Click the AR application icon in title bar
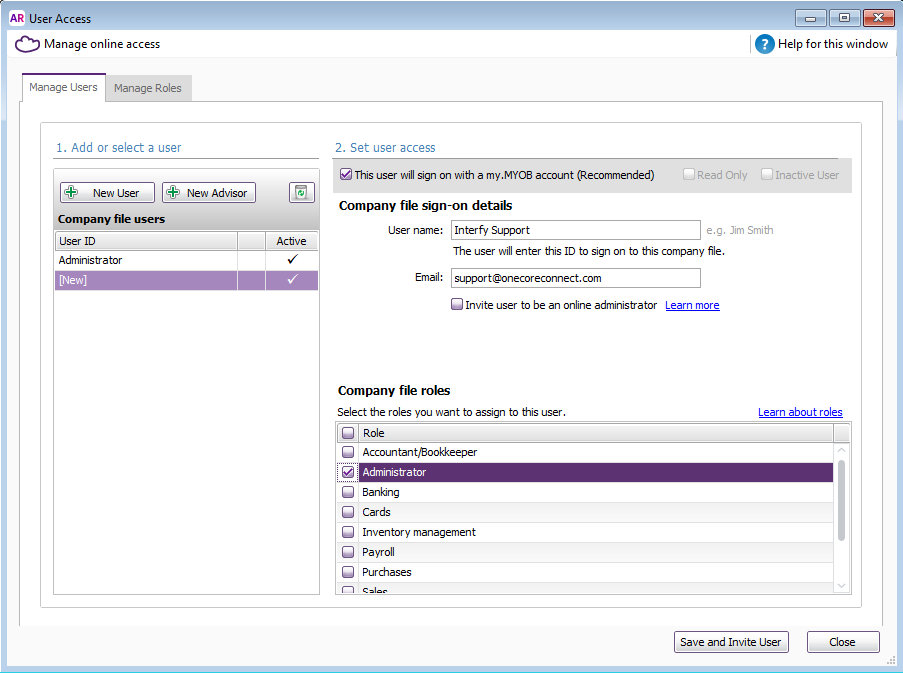Viewport: 903px width, 673px height. [x=16, y=17]
